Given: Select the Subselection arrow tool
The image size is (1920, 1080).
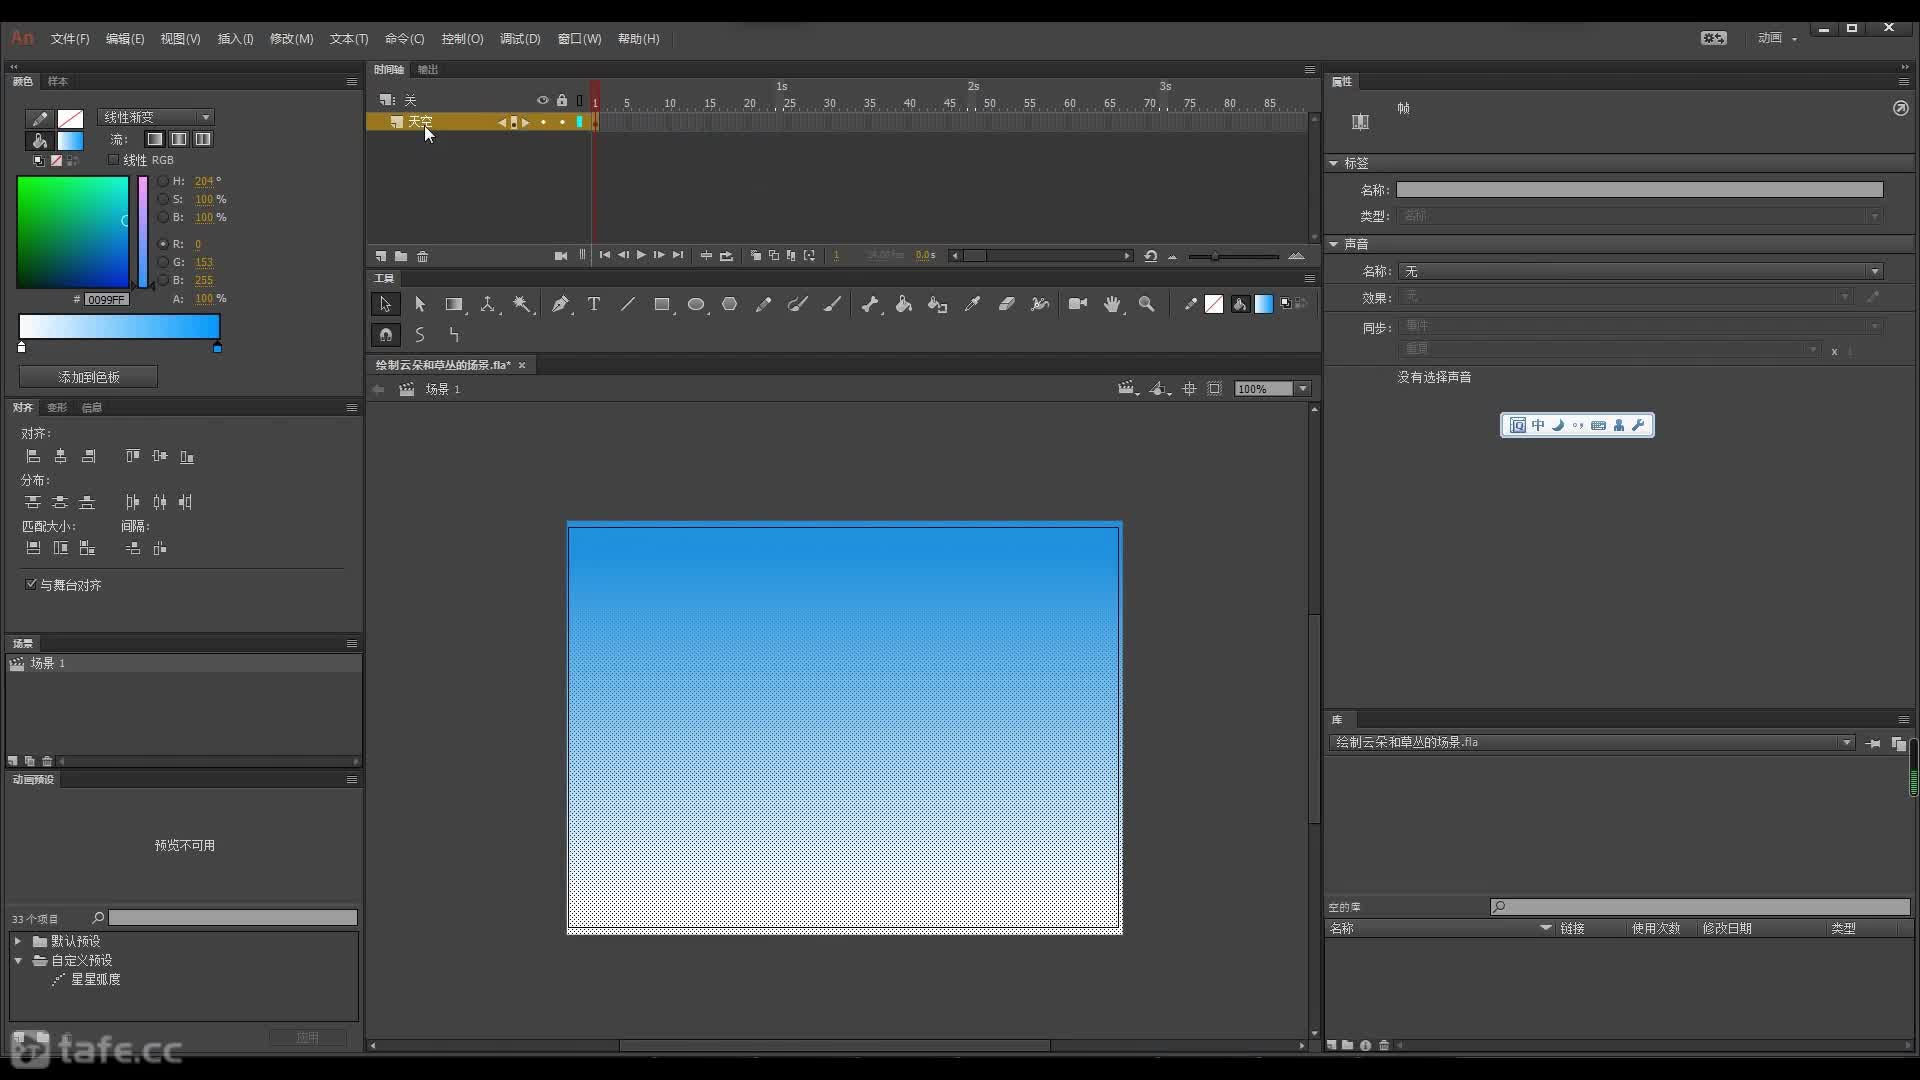Looking at the screenshot, I should [420, 304].
